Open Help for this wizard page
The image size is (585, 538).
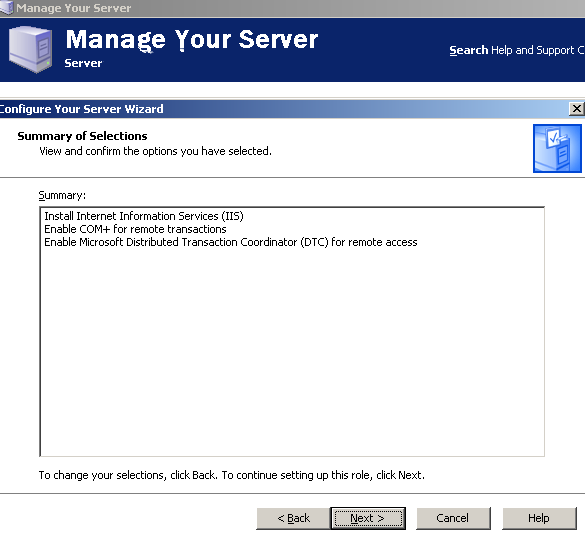[x=539, y=518]
